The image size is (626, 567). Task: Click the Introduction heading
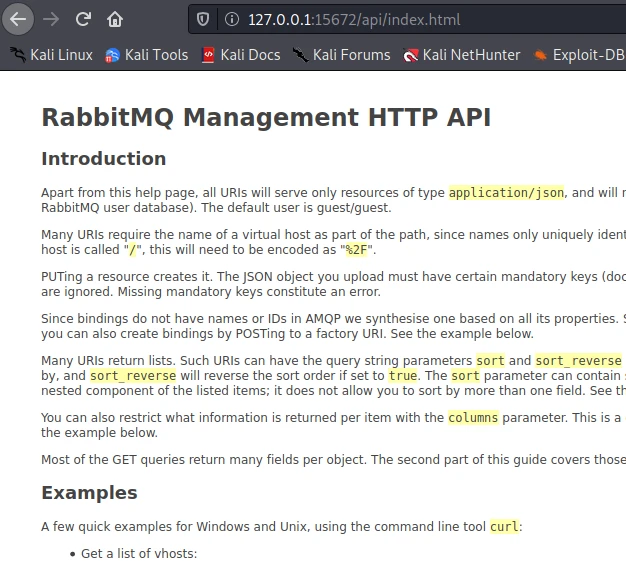[x=103, y=159]
